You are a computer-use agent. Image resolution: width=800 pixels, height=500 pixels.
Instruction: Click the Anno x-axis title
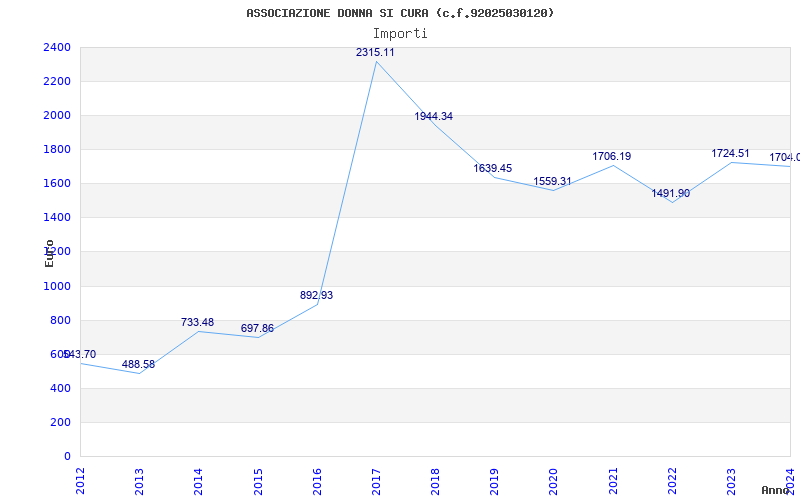pyautogui.click(x=775, y=490)
